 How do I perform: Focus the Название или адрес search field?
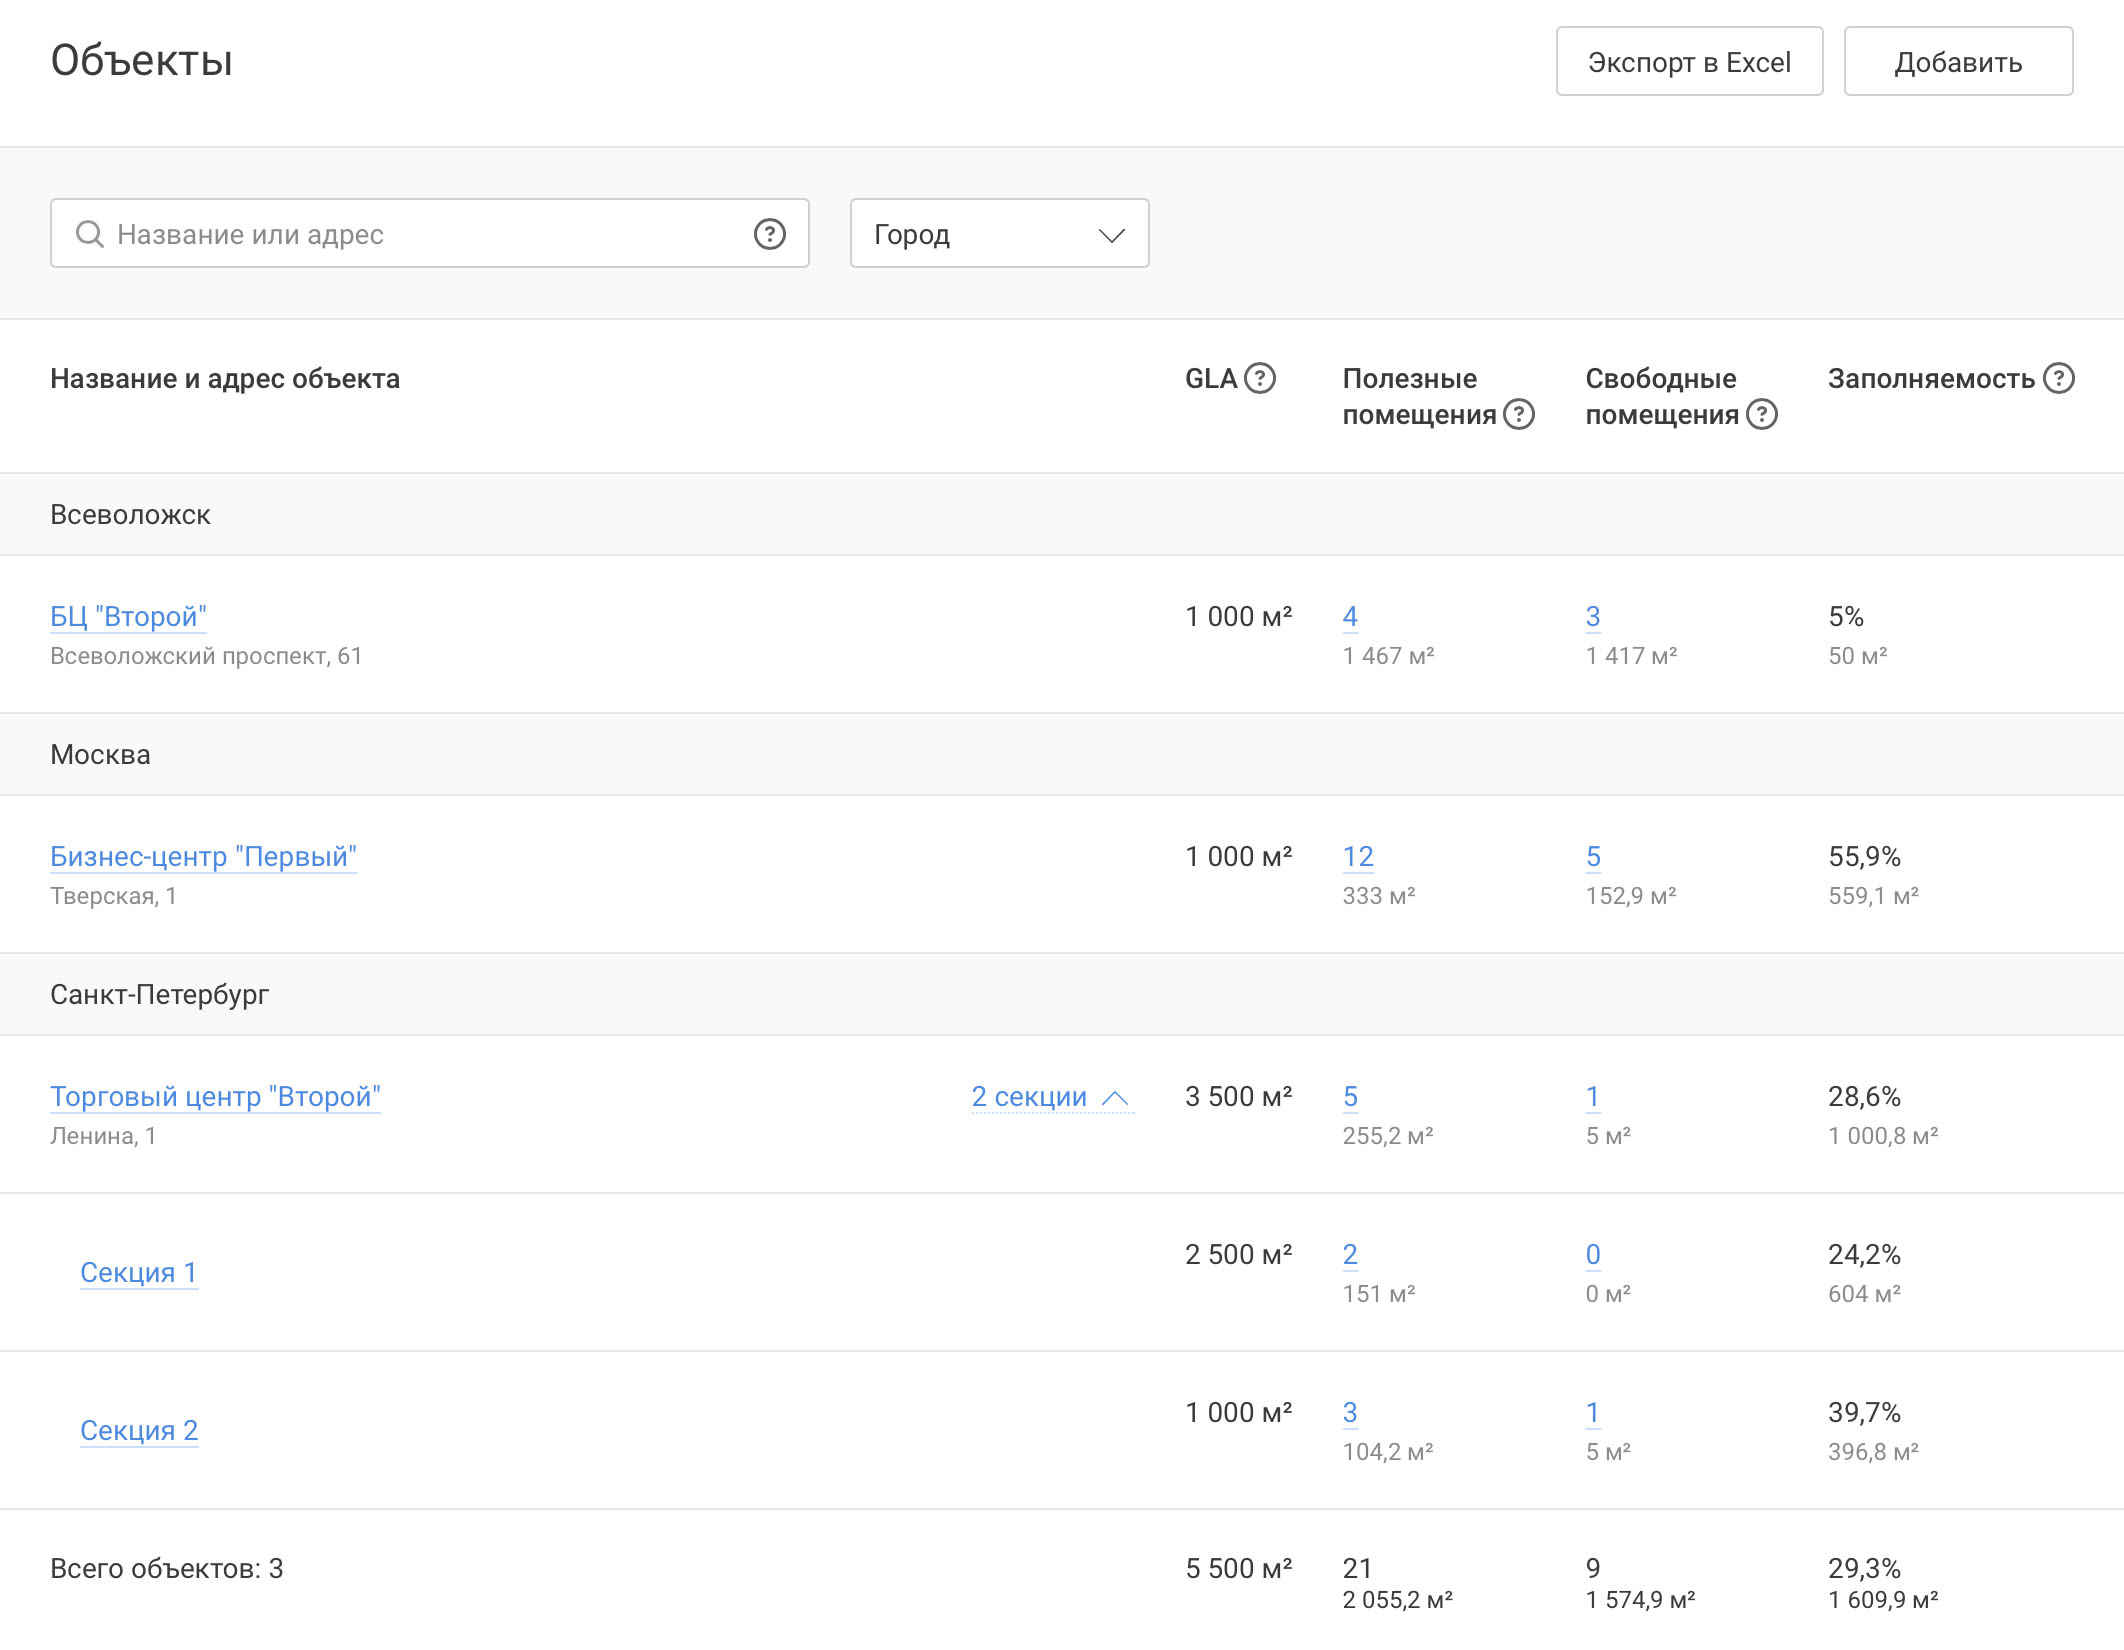pos(429,233)
